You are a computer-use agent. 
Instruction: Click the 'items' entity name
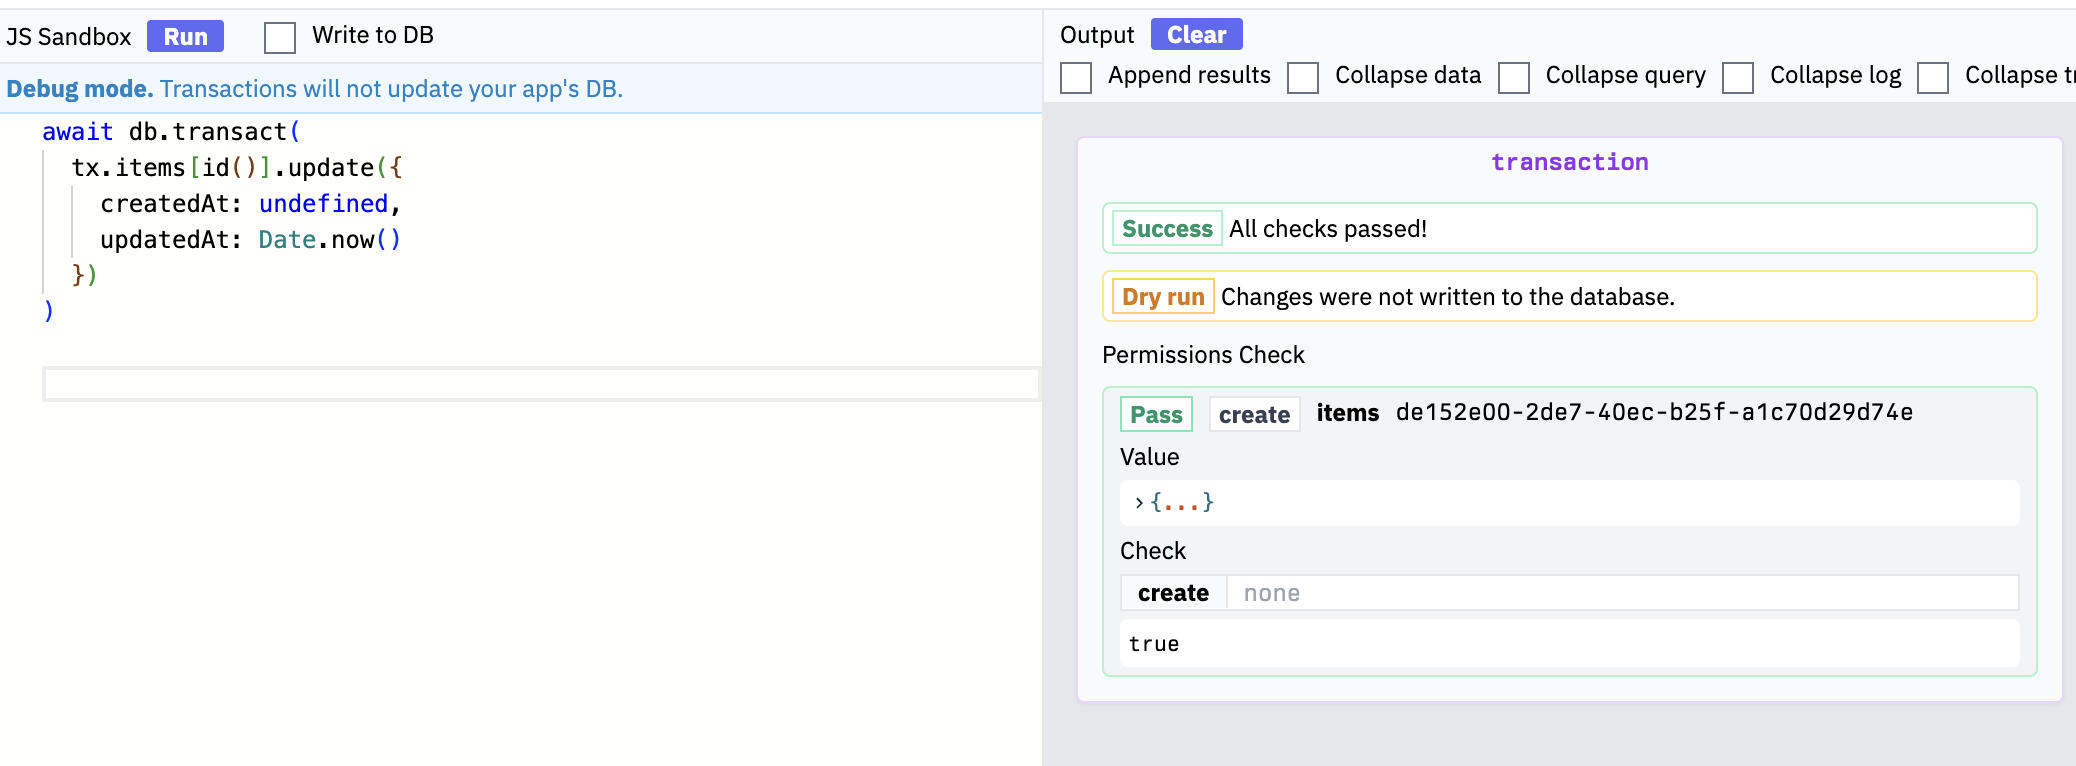point(1347,413)
